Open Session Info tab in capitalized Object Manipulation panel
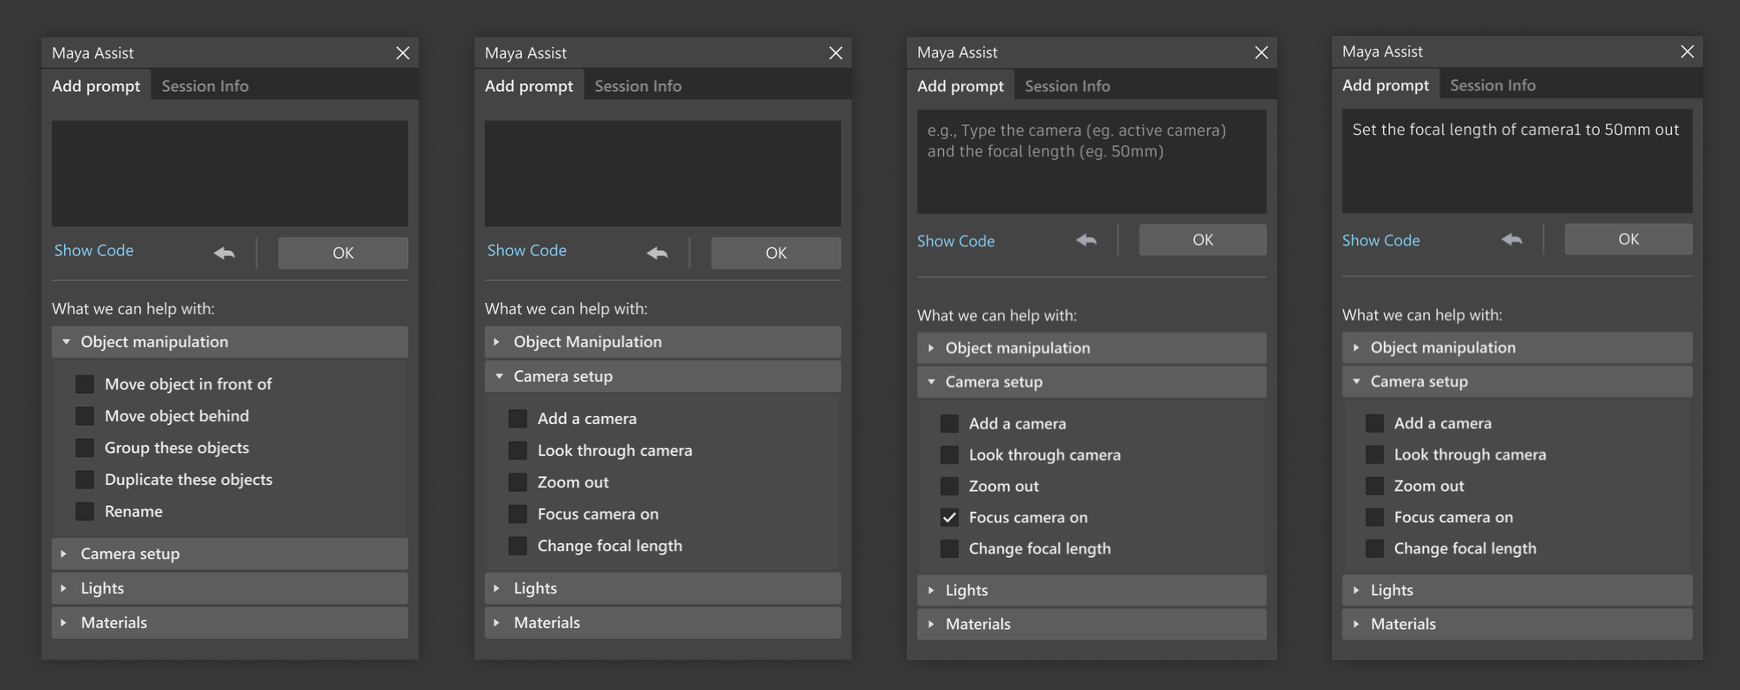The image size is (1740, 690). pyautogui.click(x=638, y=86)
